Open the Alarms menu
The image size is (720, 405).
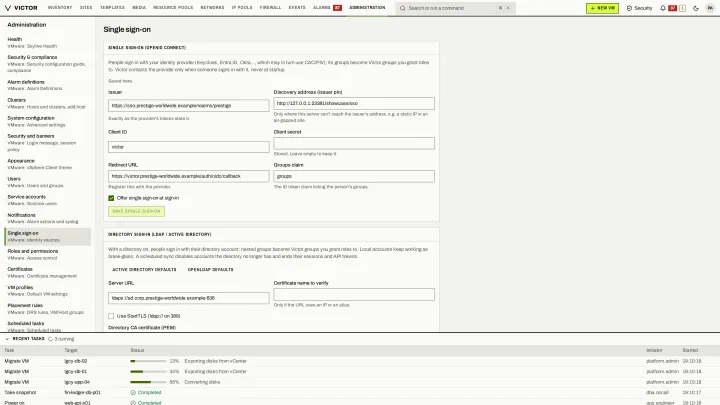tap(321, 8)
